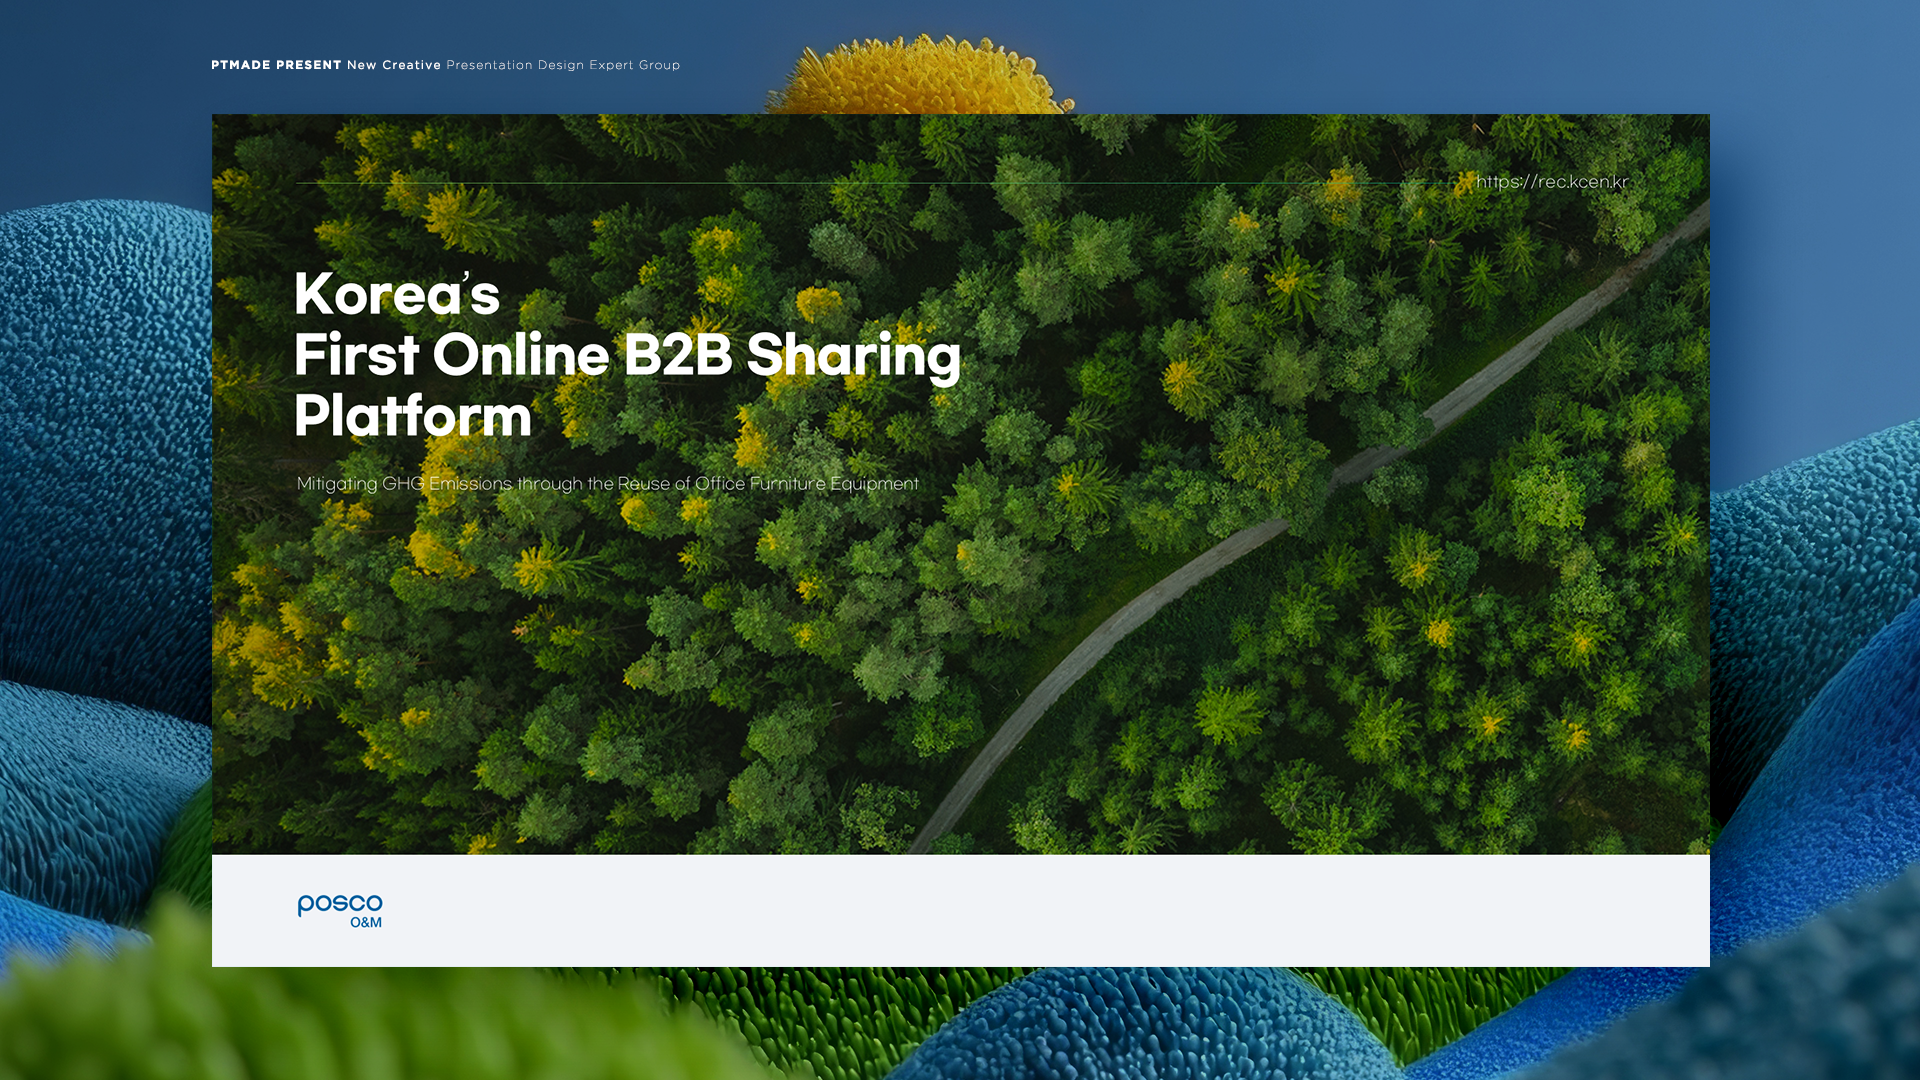Click the blue textured shape at left

pyautogui.click(x=100, y=400)
